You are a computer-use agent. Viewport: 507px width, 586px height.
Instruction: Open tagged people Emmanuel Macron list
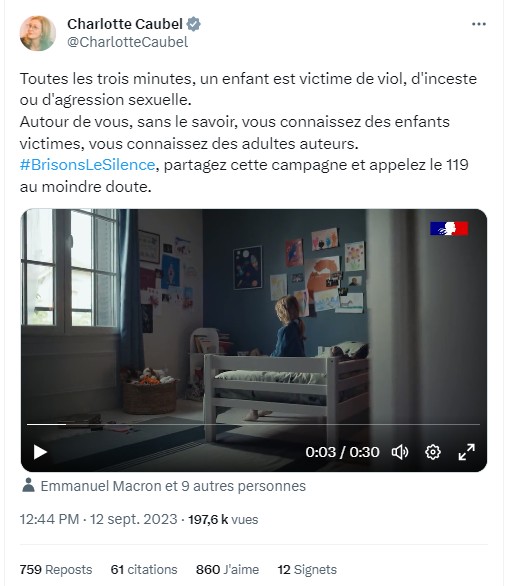pos(173,486)
